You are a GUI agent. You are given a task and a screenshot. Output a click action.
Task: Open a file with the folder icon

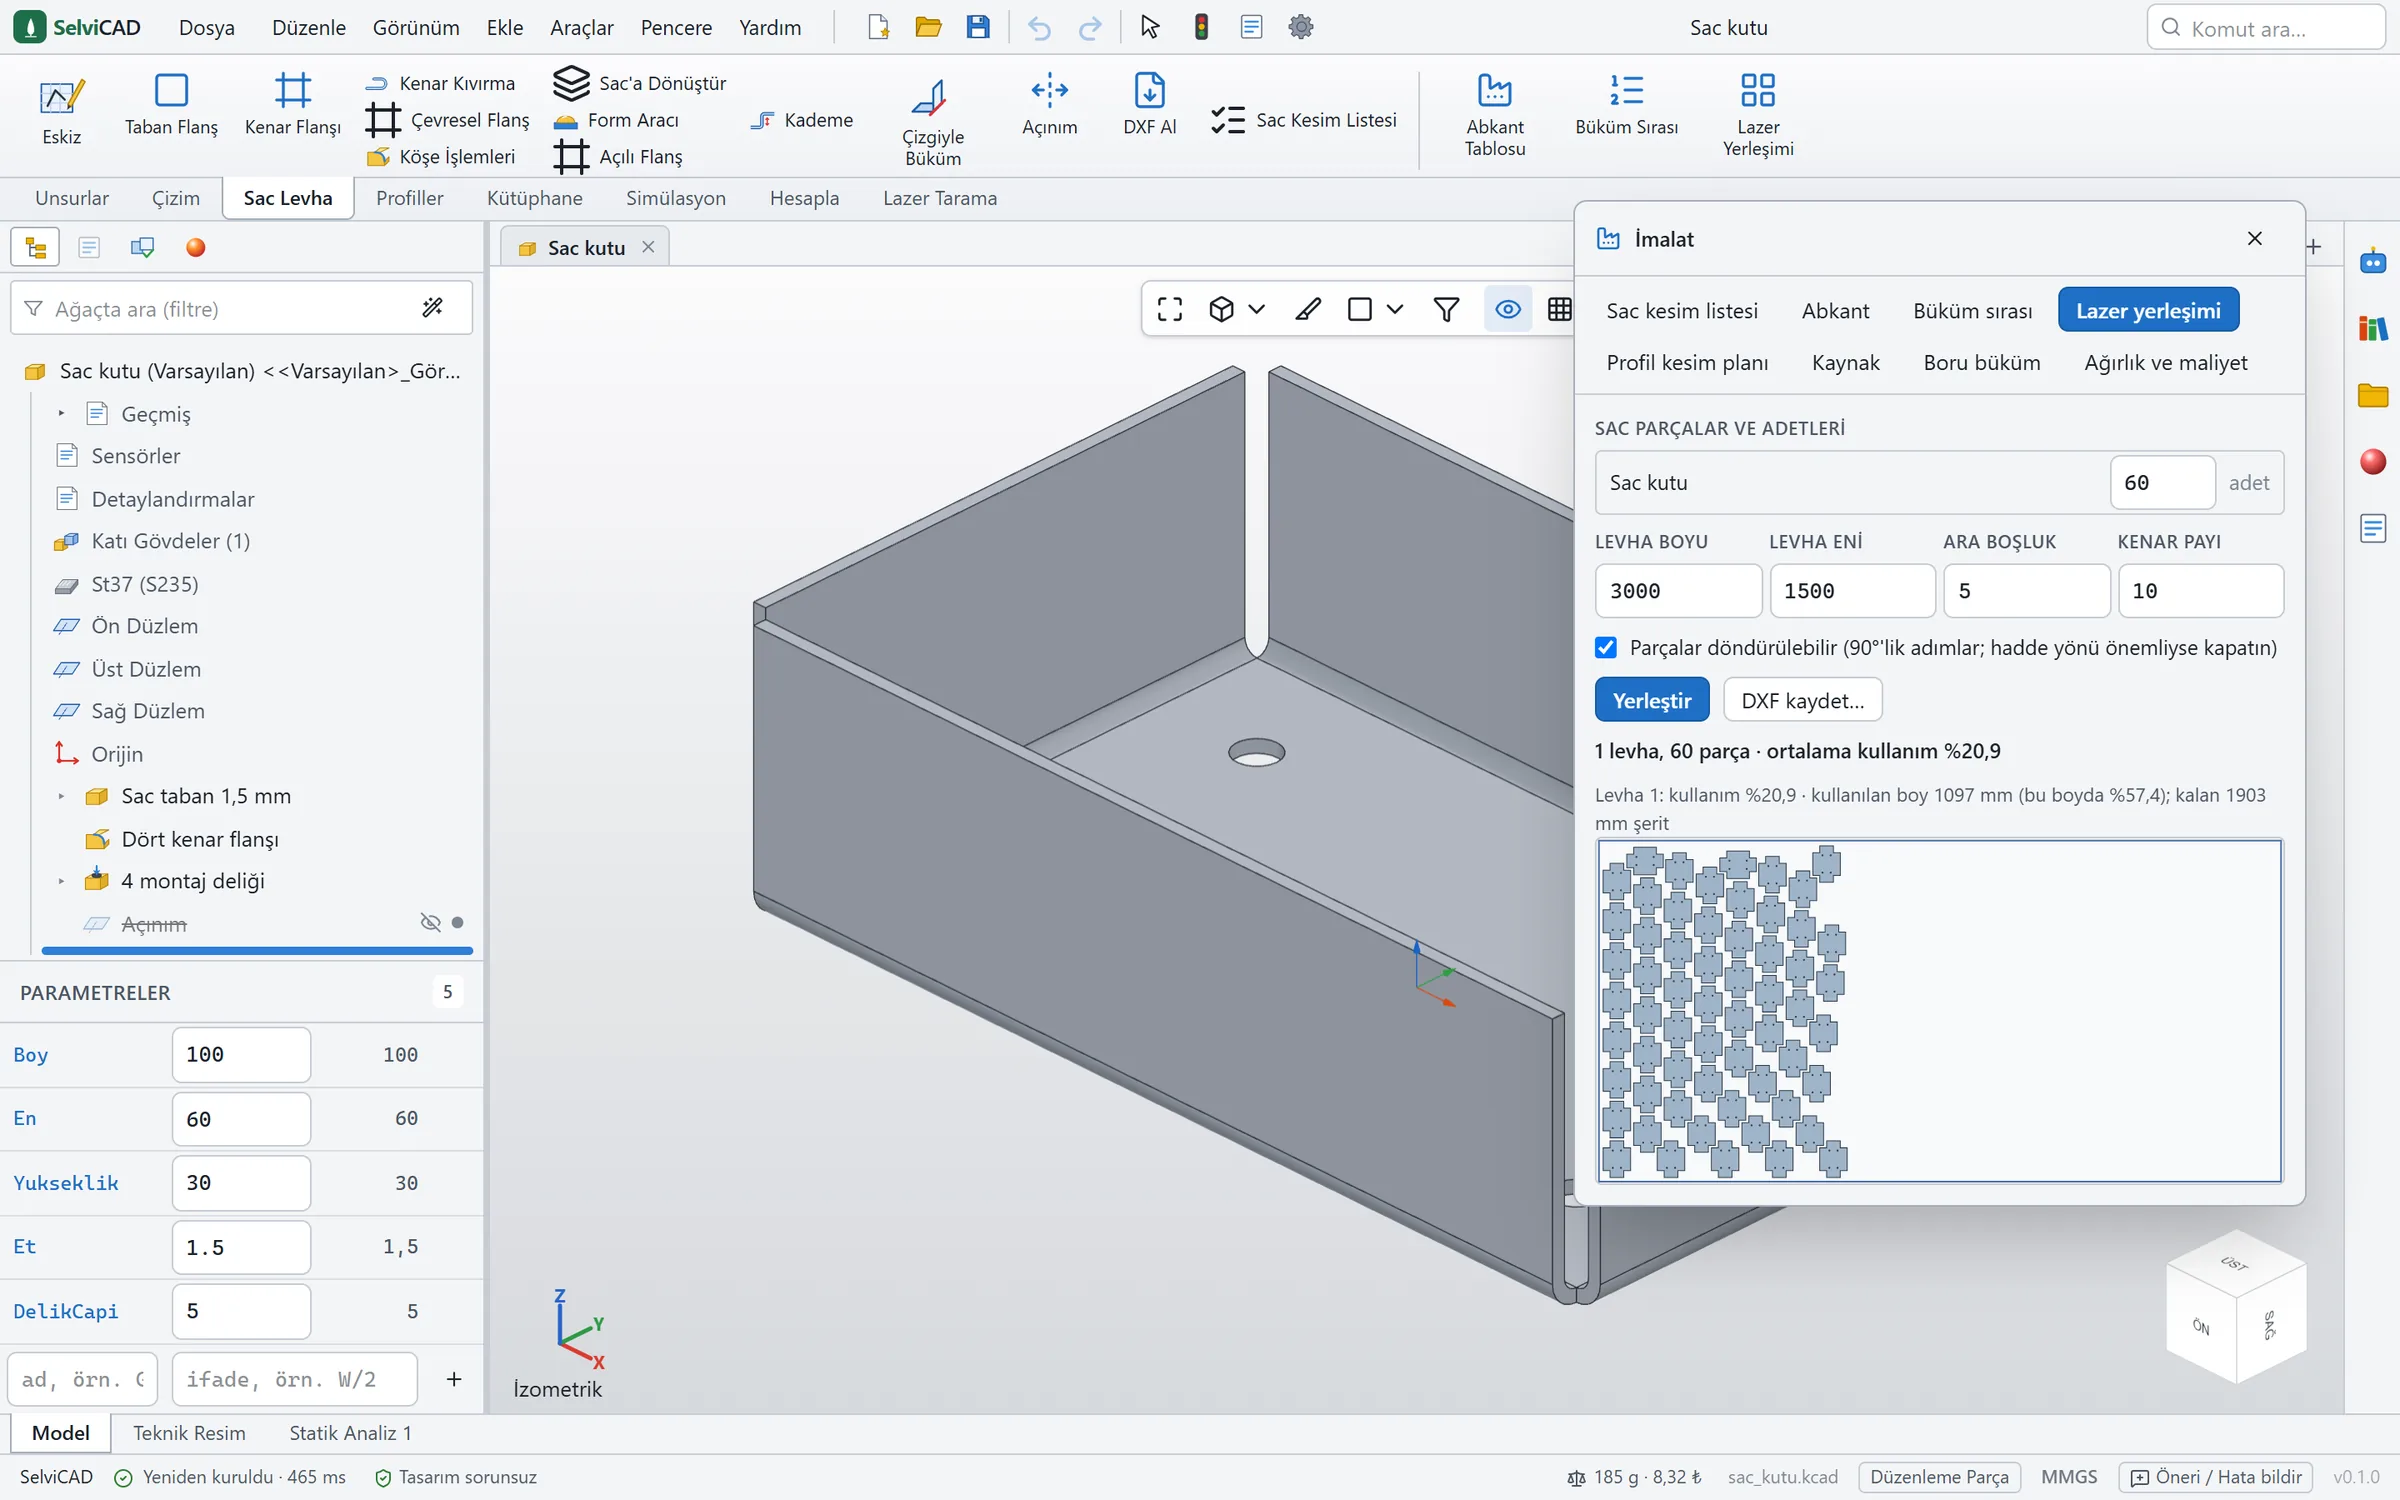928,27
